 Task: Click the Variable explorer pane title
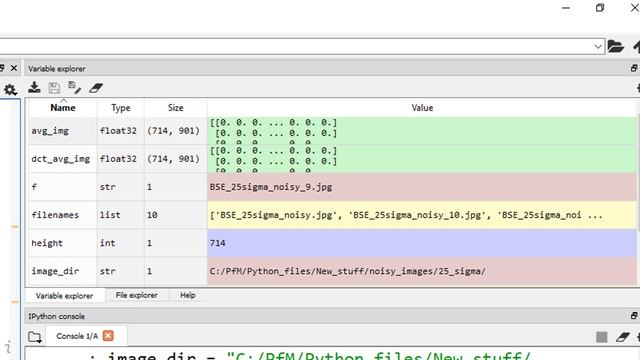point(57,69)
